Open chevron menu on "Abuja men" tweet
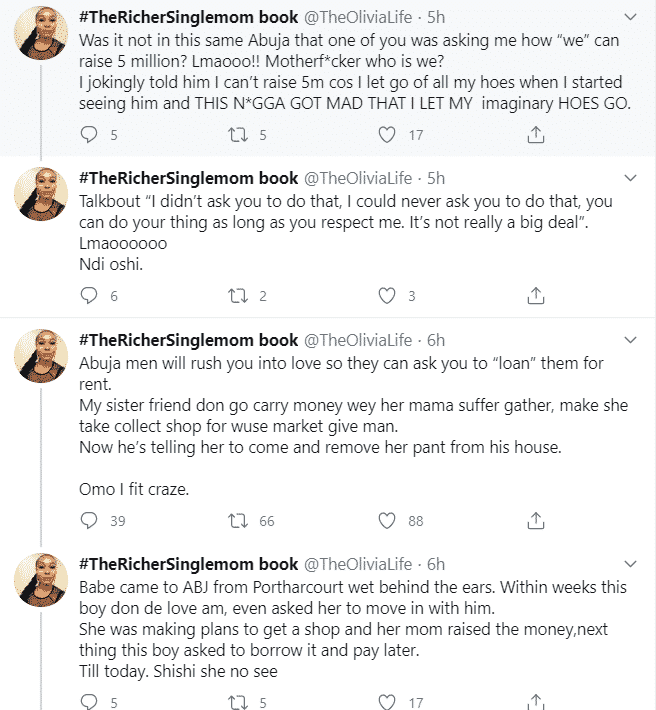Viewport: 656px width, 710px height. 631,339
